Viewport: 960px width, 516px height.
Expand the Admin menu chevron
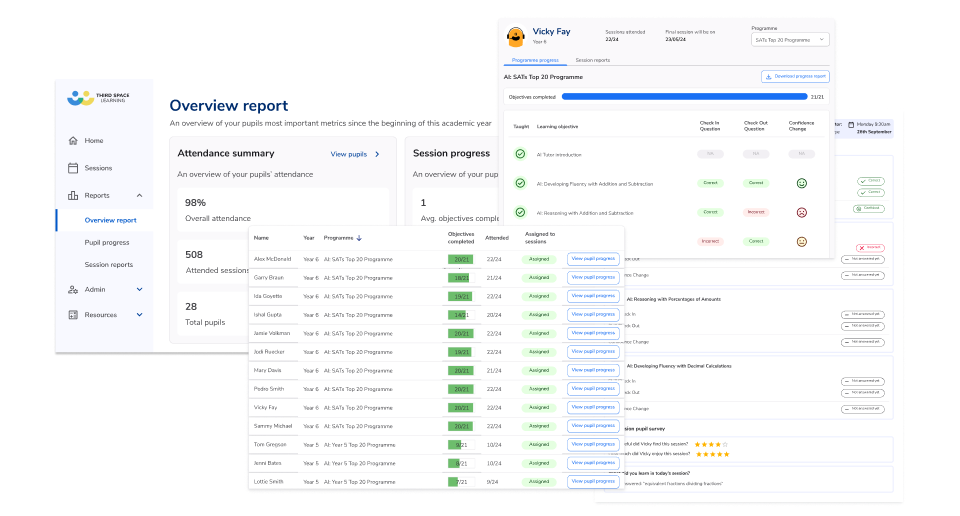coord(139,289)
